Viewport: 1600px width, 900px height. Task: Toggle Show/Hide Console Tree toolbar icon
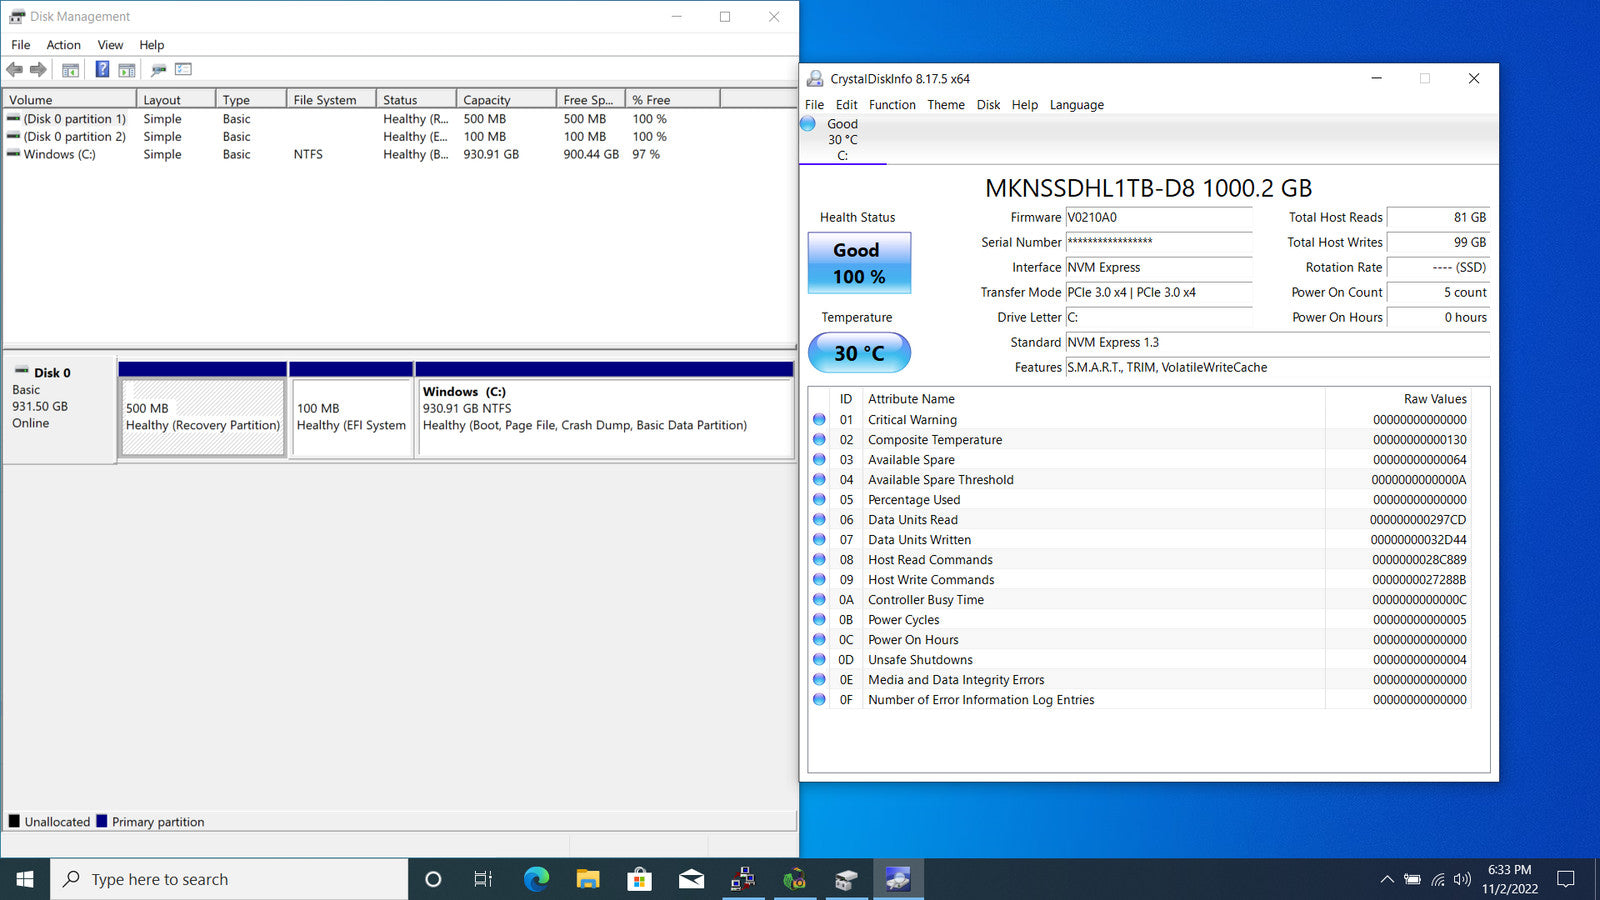[70, 70]
